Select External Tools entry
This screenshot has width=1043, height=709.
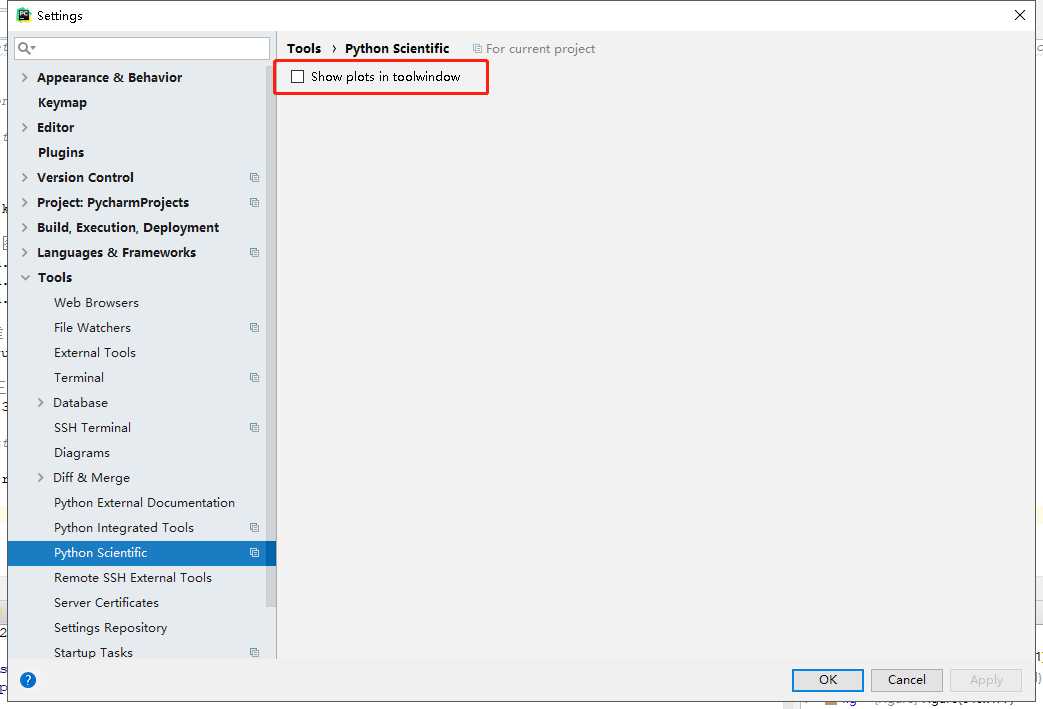tap(94, 353)
